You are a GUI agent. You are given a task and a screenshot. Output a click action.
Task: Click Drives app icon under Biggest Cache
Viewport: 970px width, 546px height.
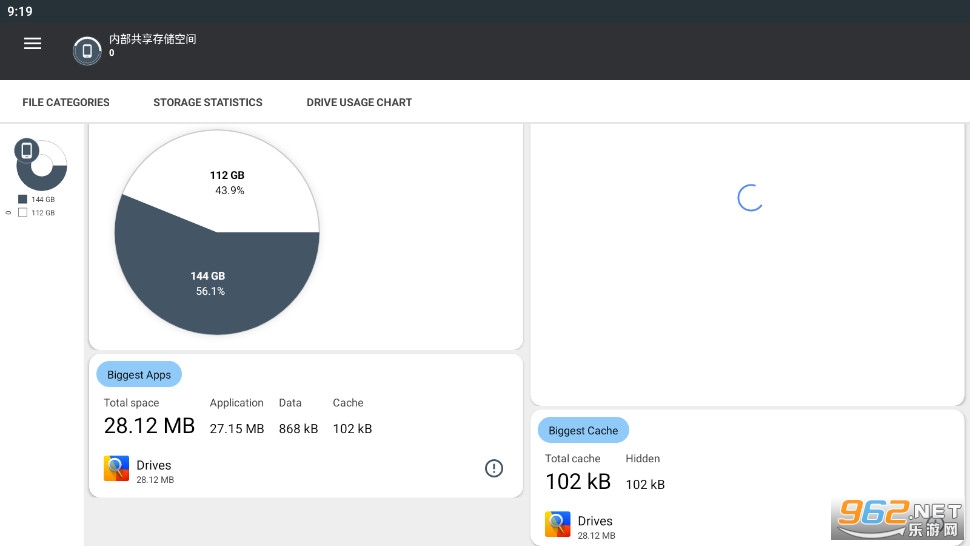[x=558, y=524]
